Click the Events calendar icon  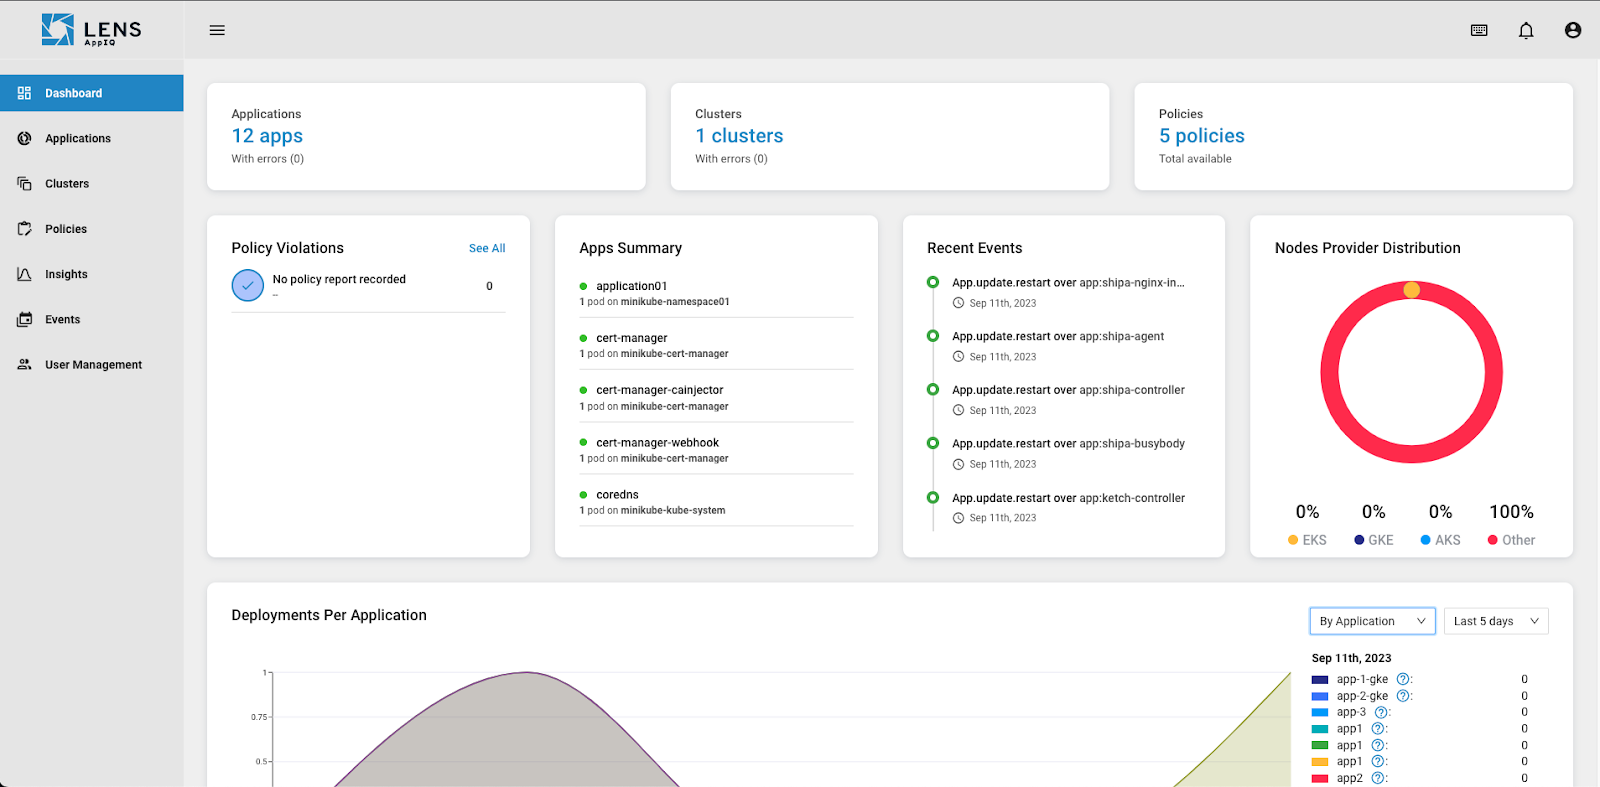pos(24,319)
